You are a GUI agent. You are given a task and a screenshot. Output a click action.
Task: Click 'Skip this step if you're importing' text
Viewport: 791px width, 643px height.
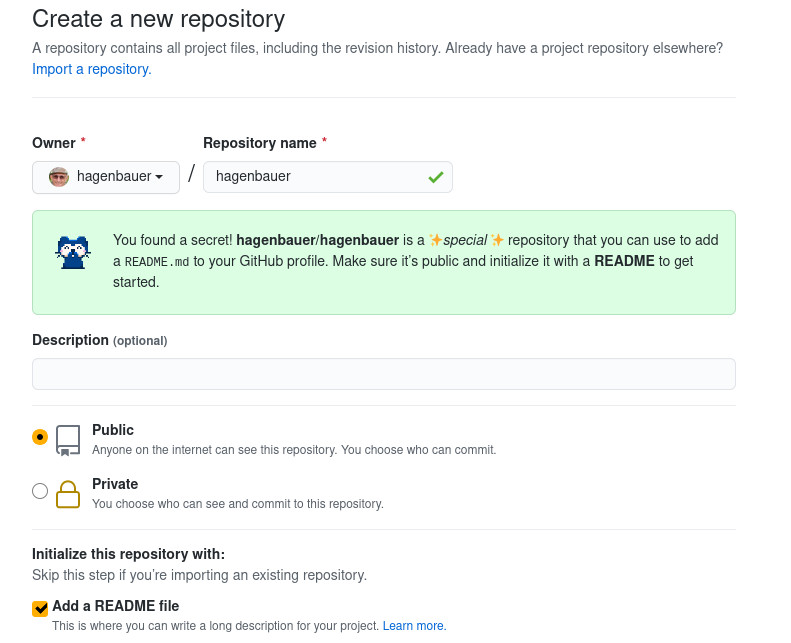(x=199, y=575)
